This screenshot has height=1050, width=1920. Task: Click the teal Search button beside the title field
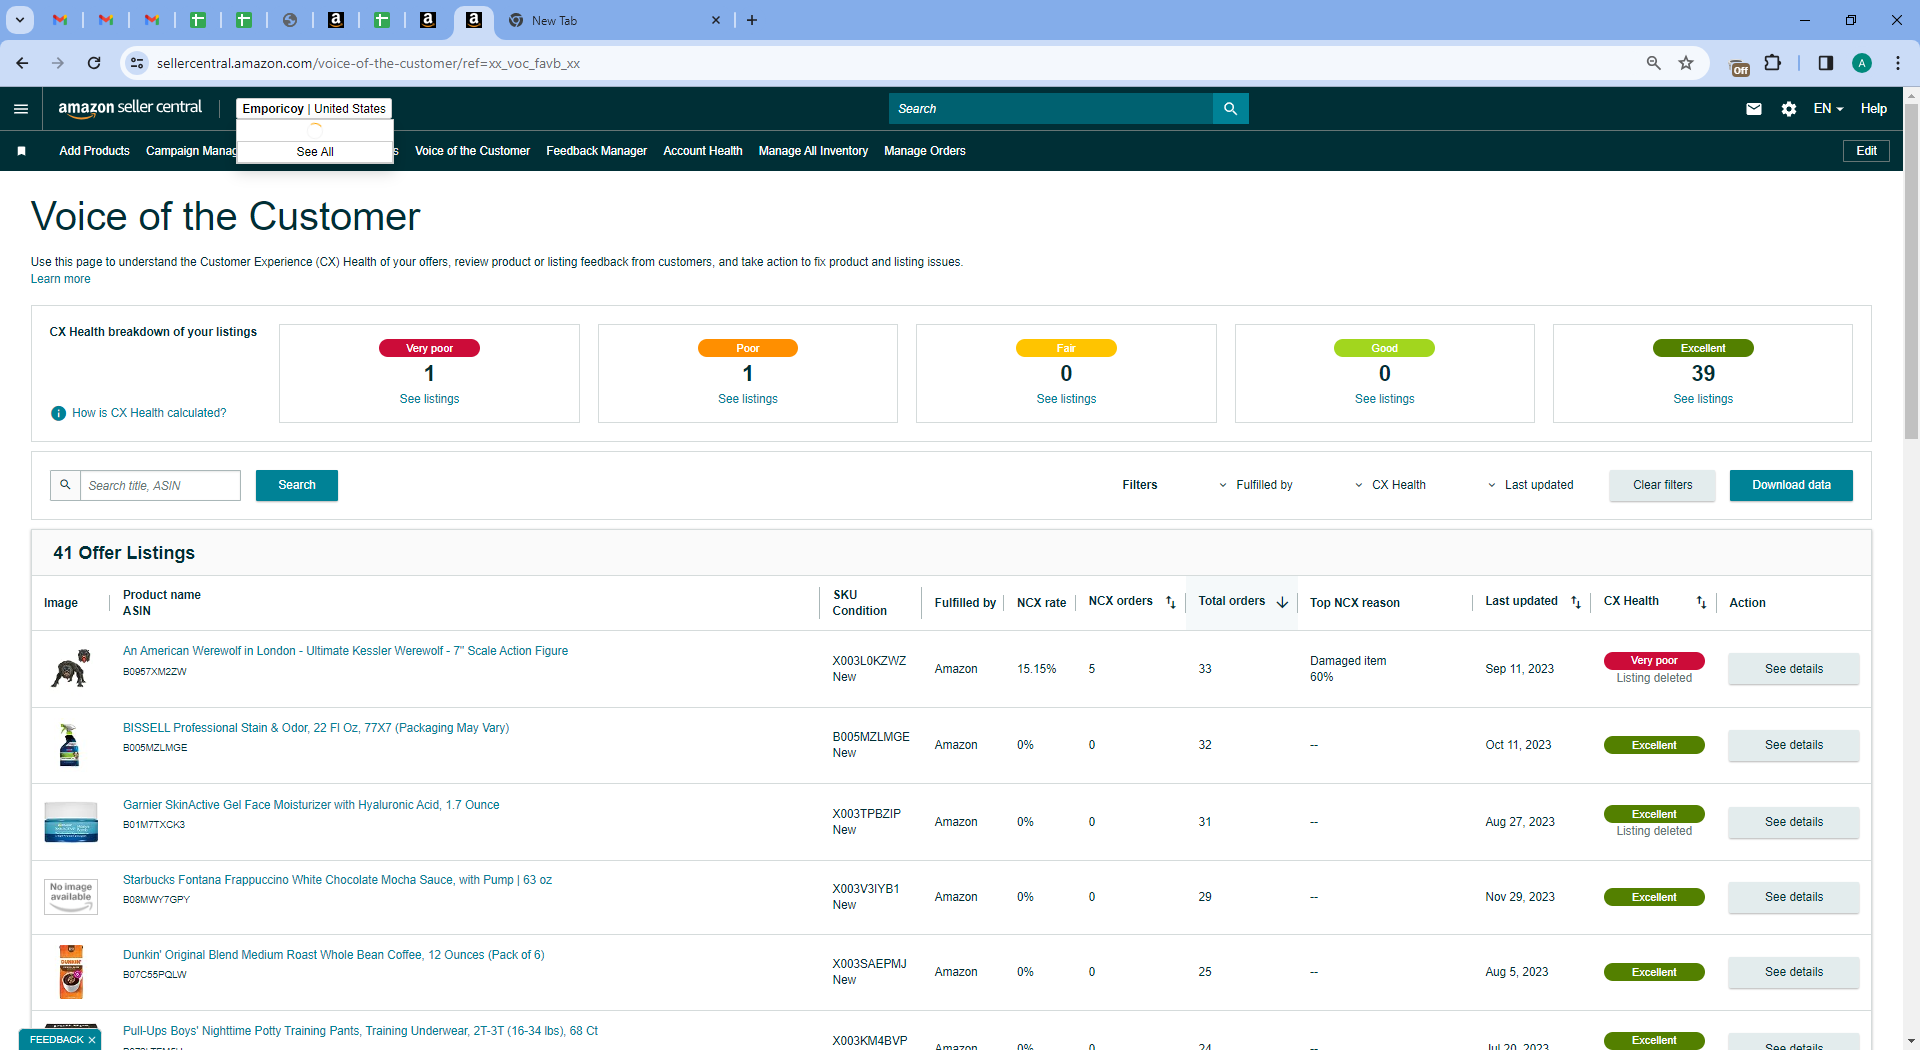click(297, 485)
